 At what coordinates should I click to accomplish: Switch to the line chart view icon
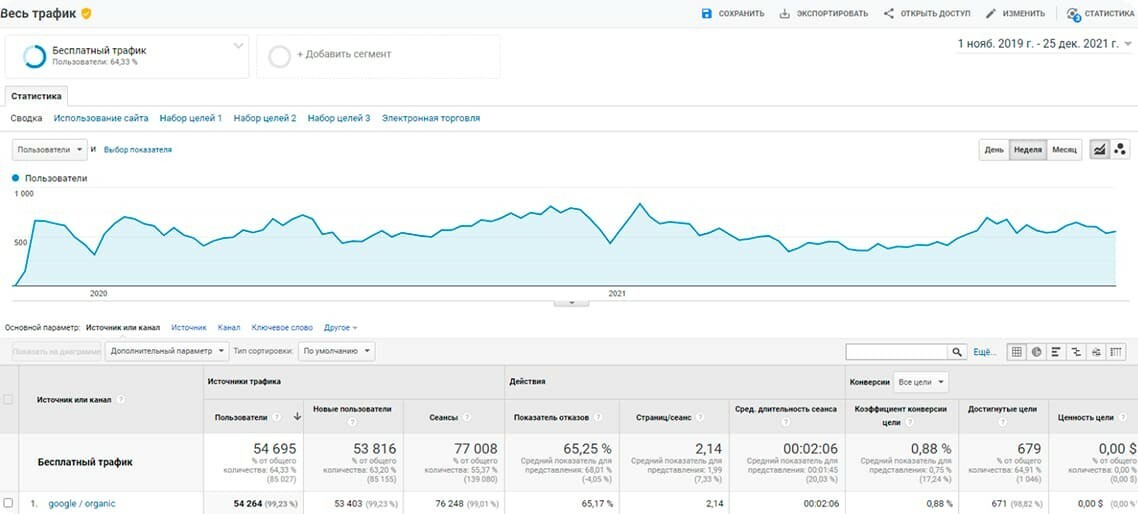[x=1099, y=150]
